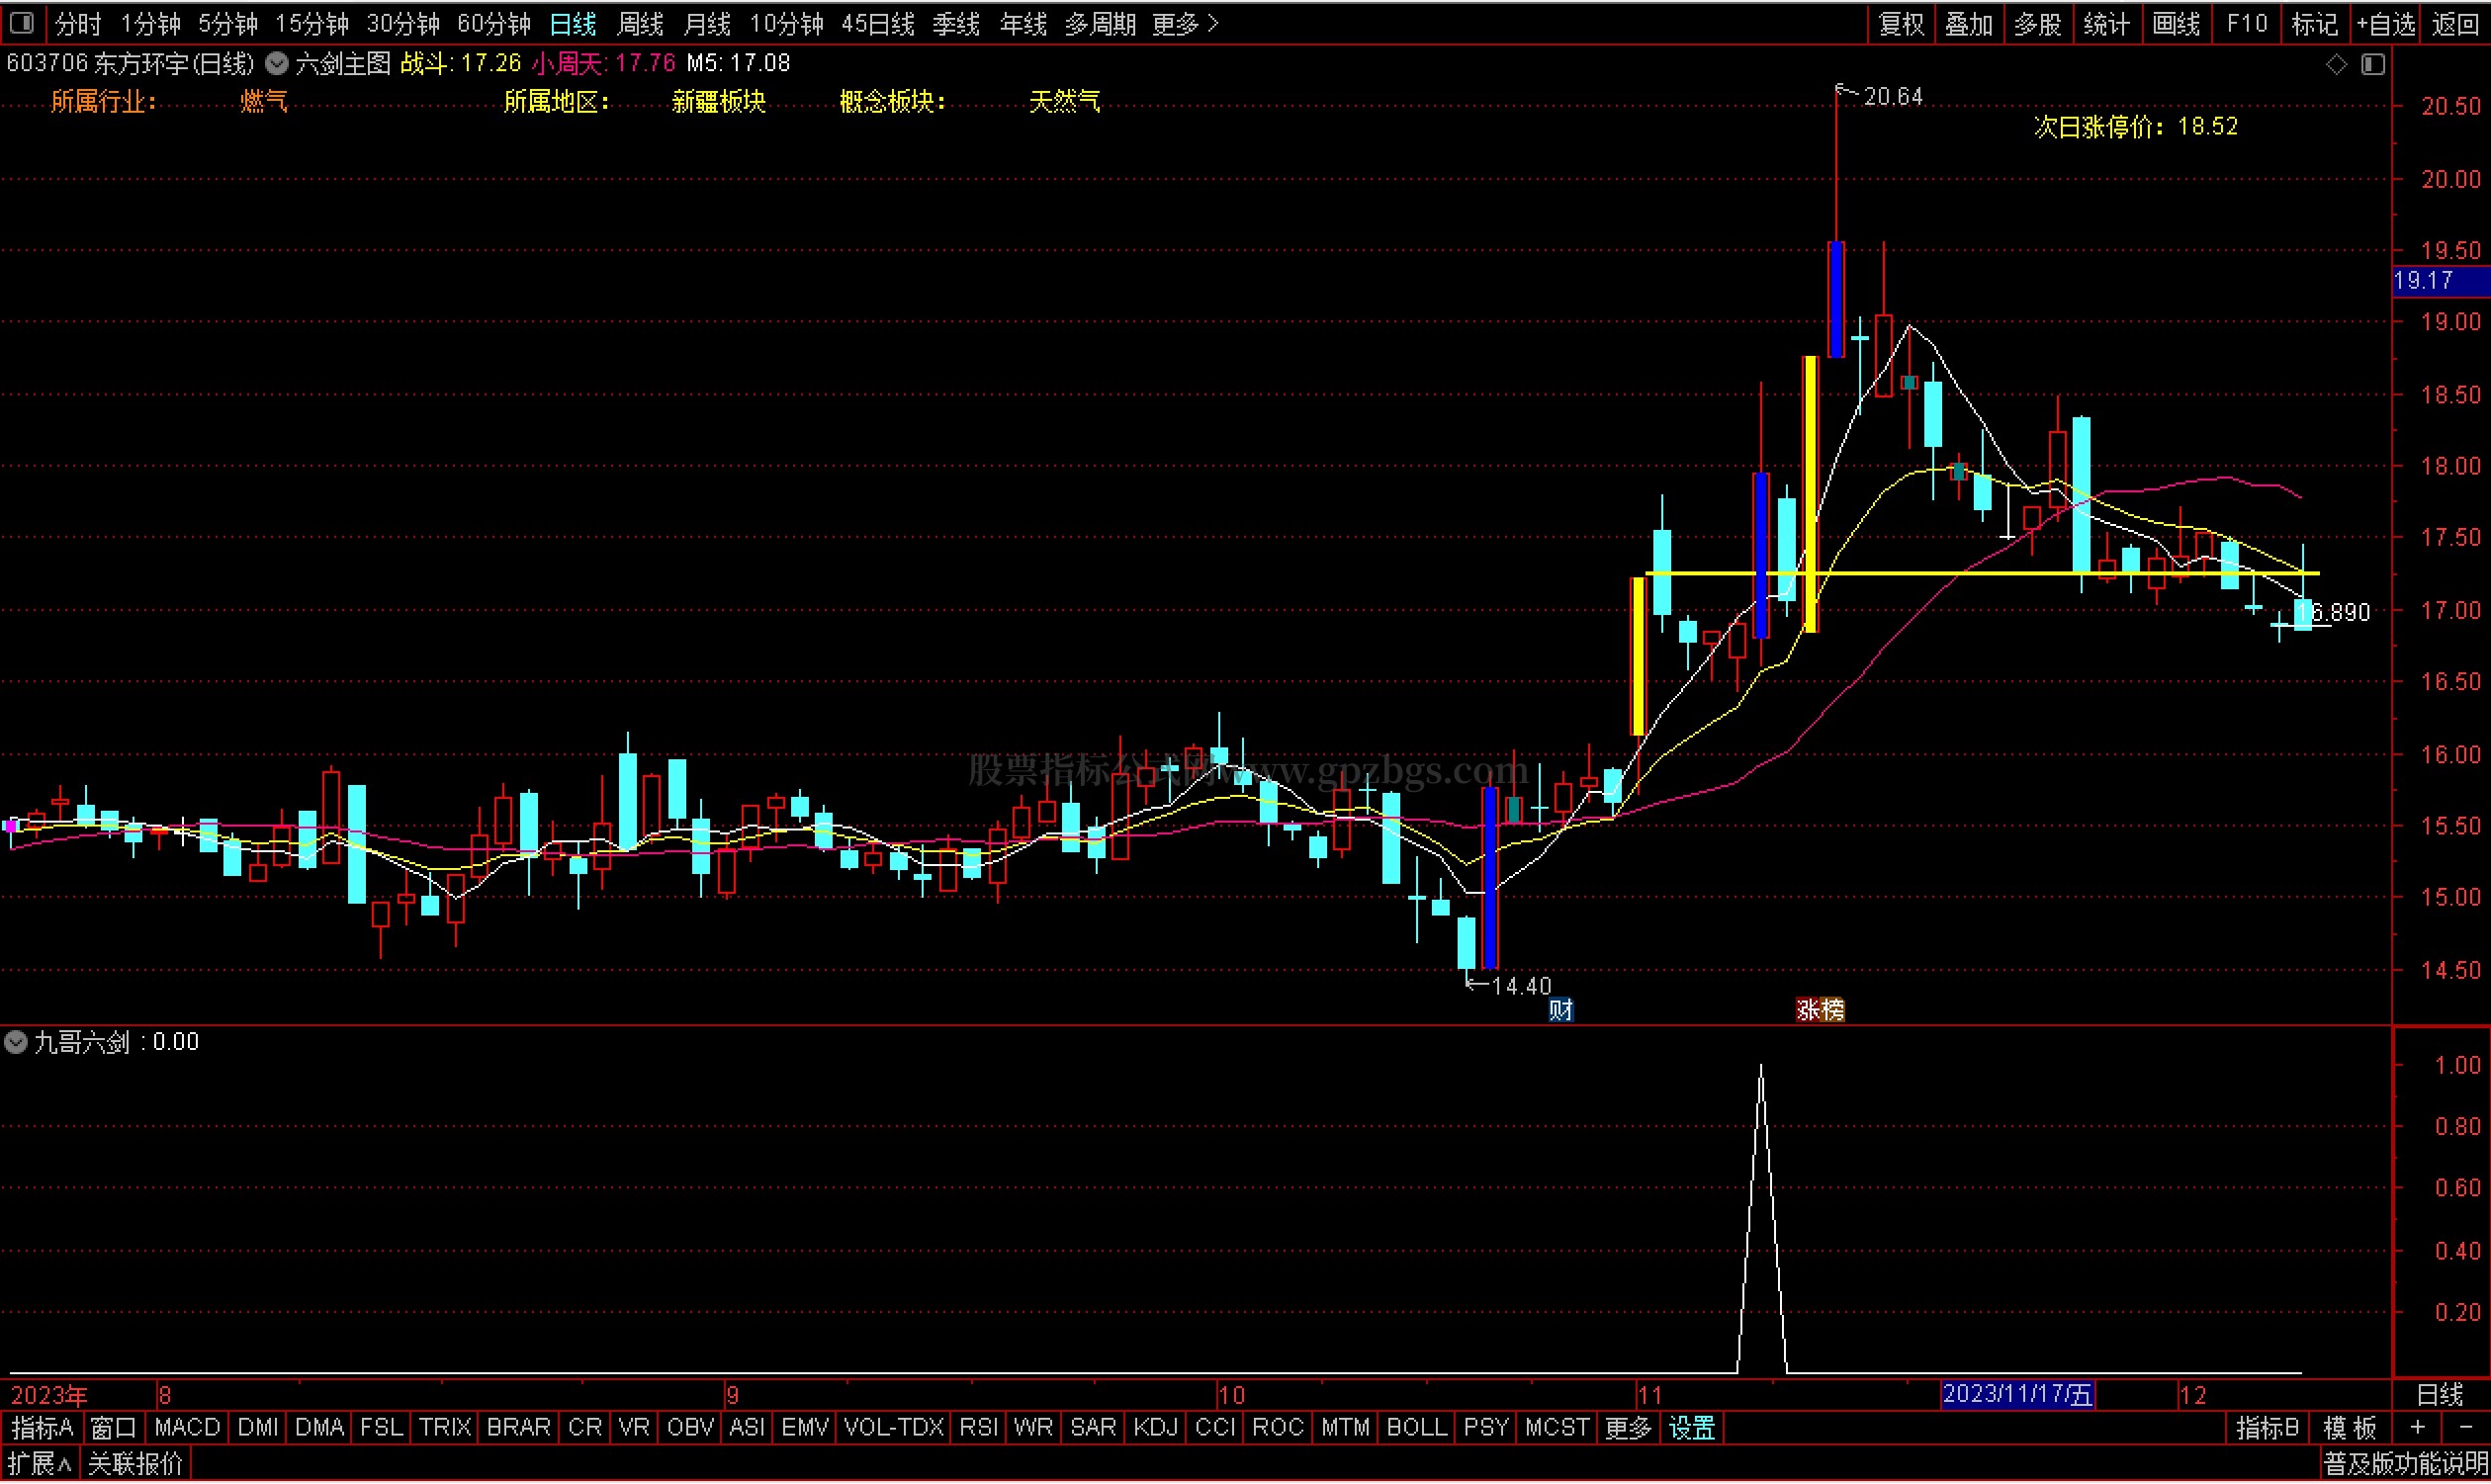The image size is (2491, 1484).
Task: Zoom out with the minus icon
Action: pos(2465,1429)
